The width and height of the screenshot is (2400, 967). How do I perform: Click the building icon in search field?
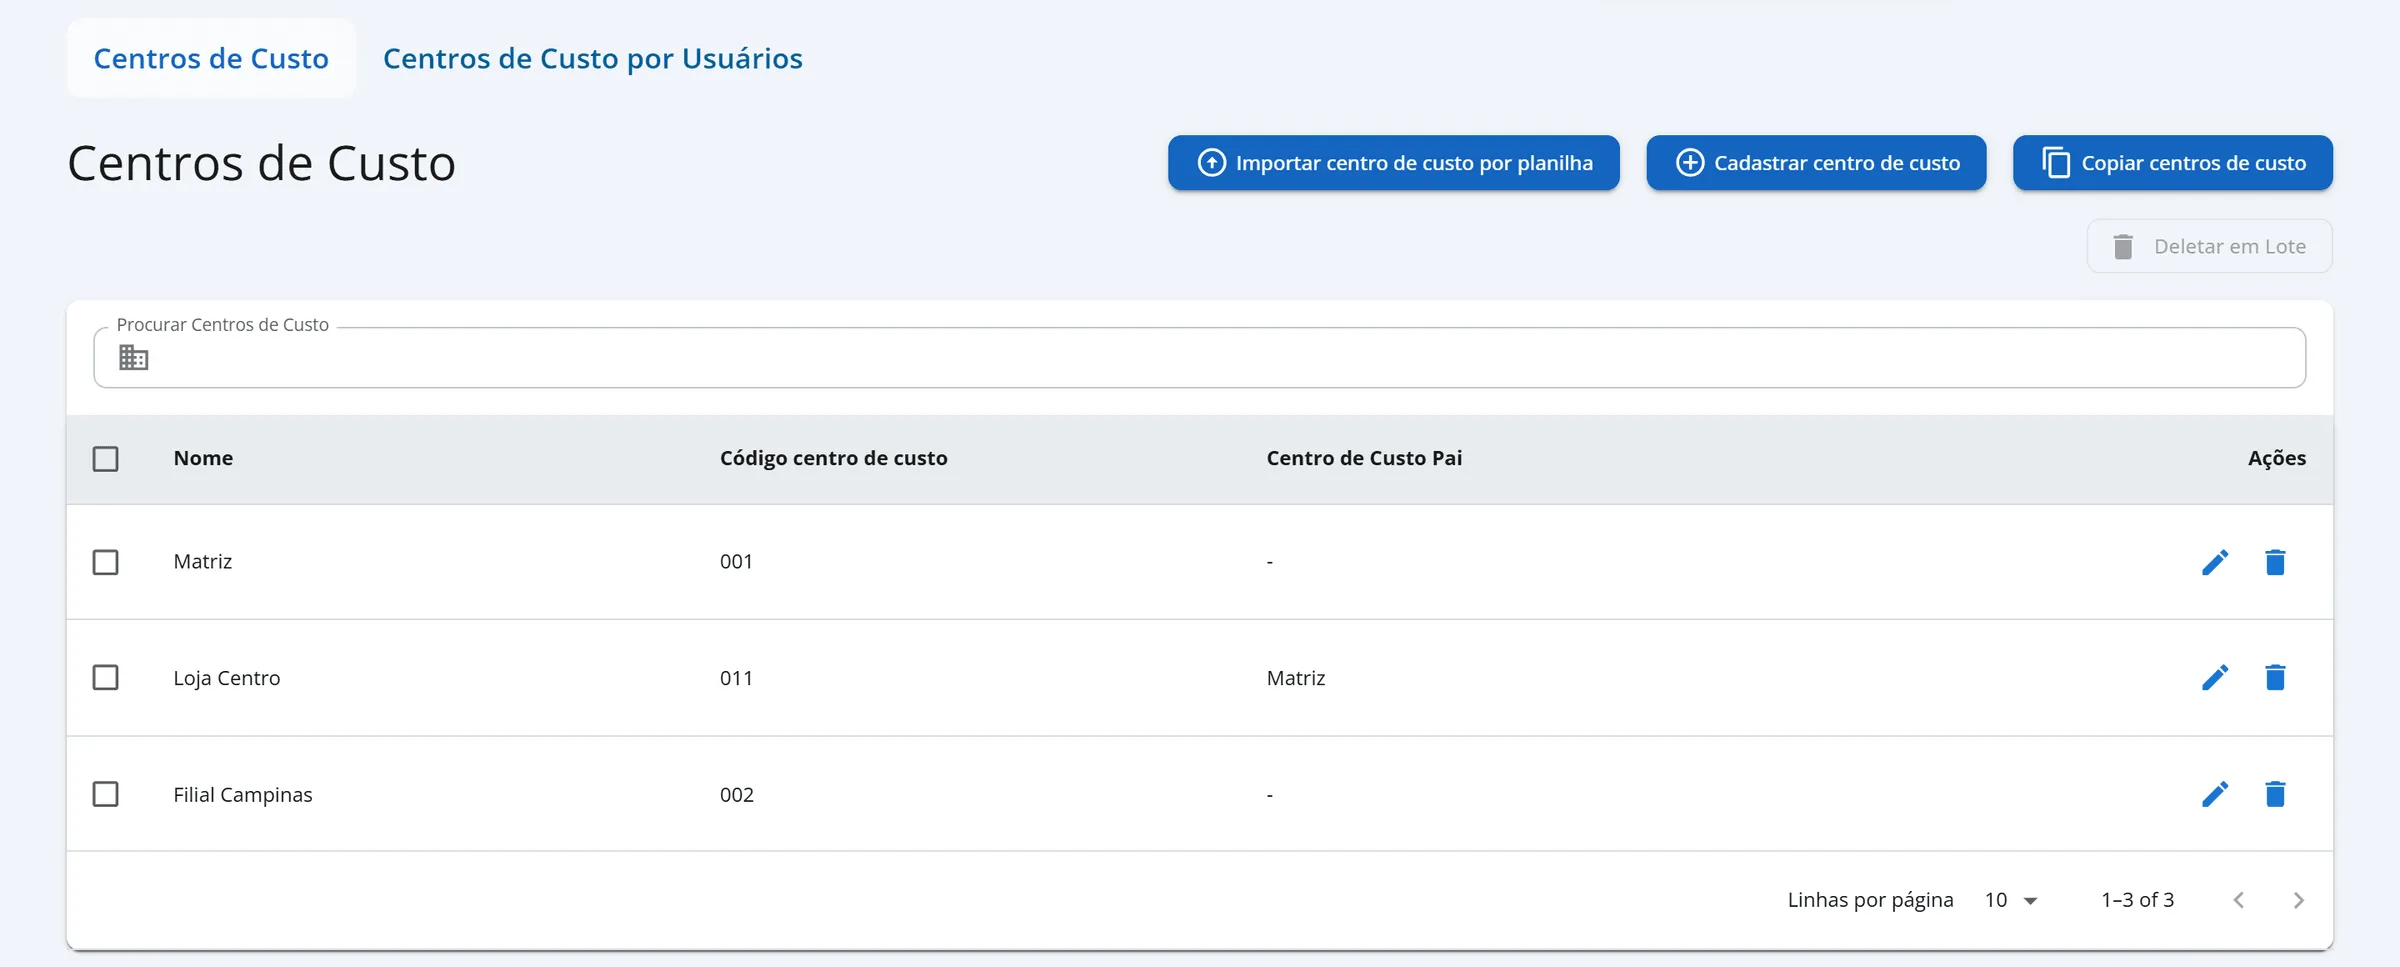(x=133, y=357)
